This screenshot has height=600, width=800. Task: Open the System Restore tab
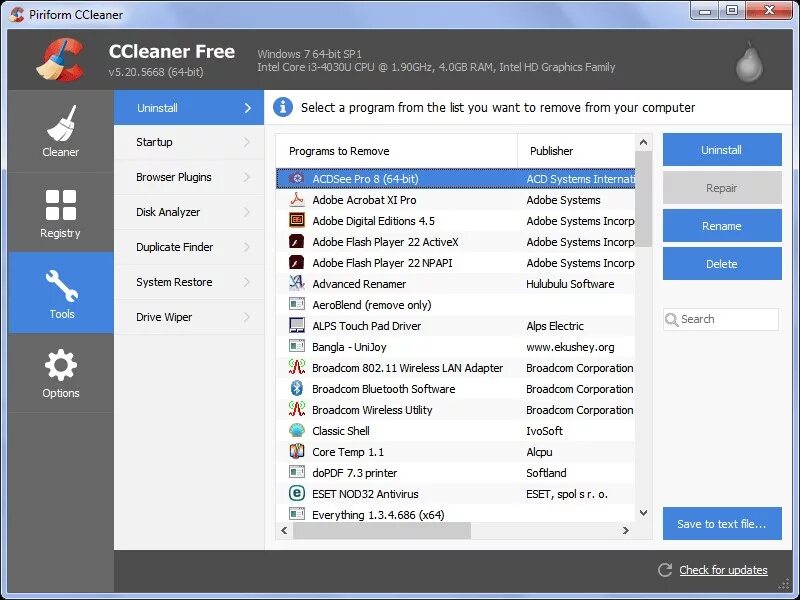pyautogui.click(x=189, y=282)
